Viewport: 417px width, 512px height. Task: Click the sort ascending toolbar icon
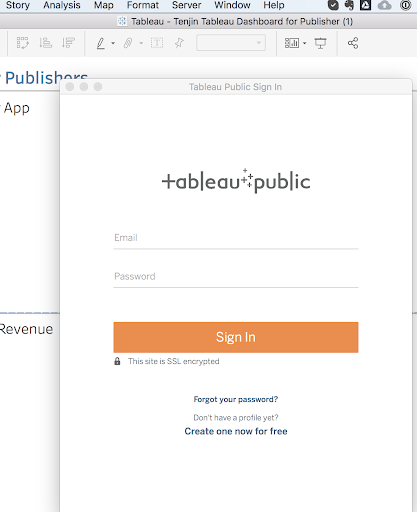[x=46, y=43]
